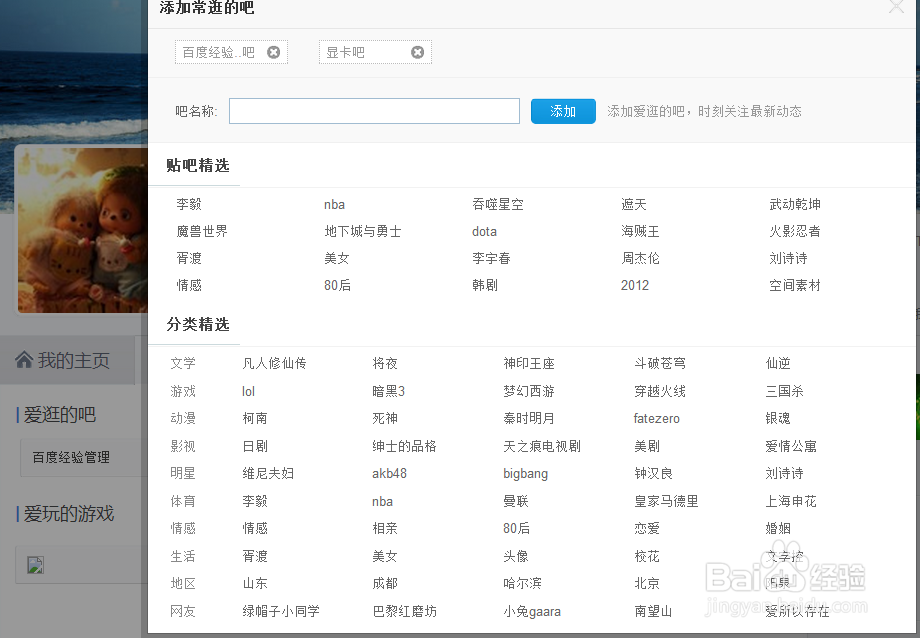This screenshot has width=920, height=638.
Task: Select the 影视 category label
Action: (183, 446)
